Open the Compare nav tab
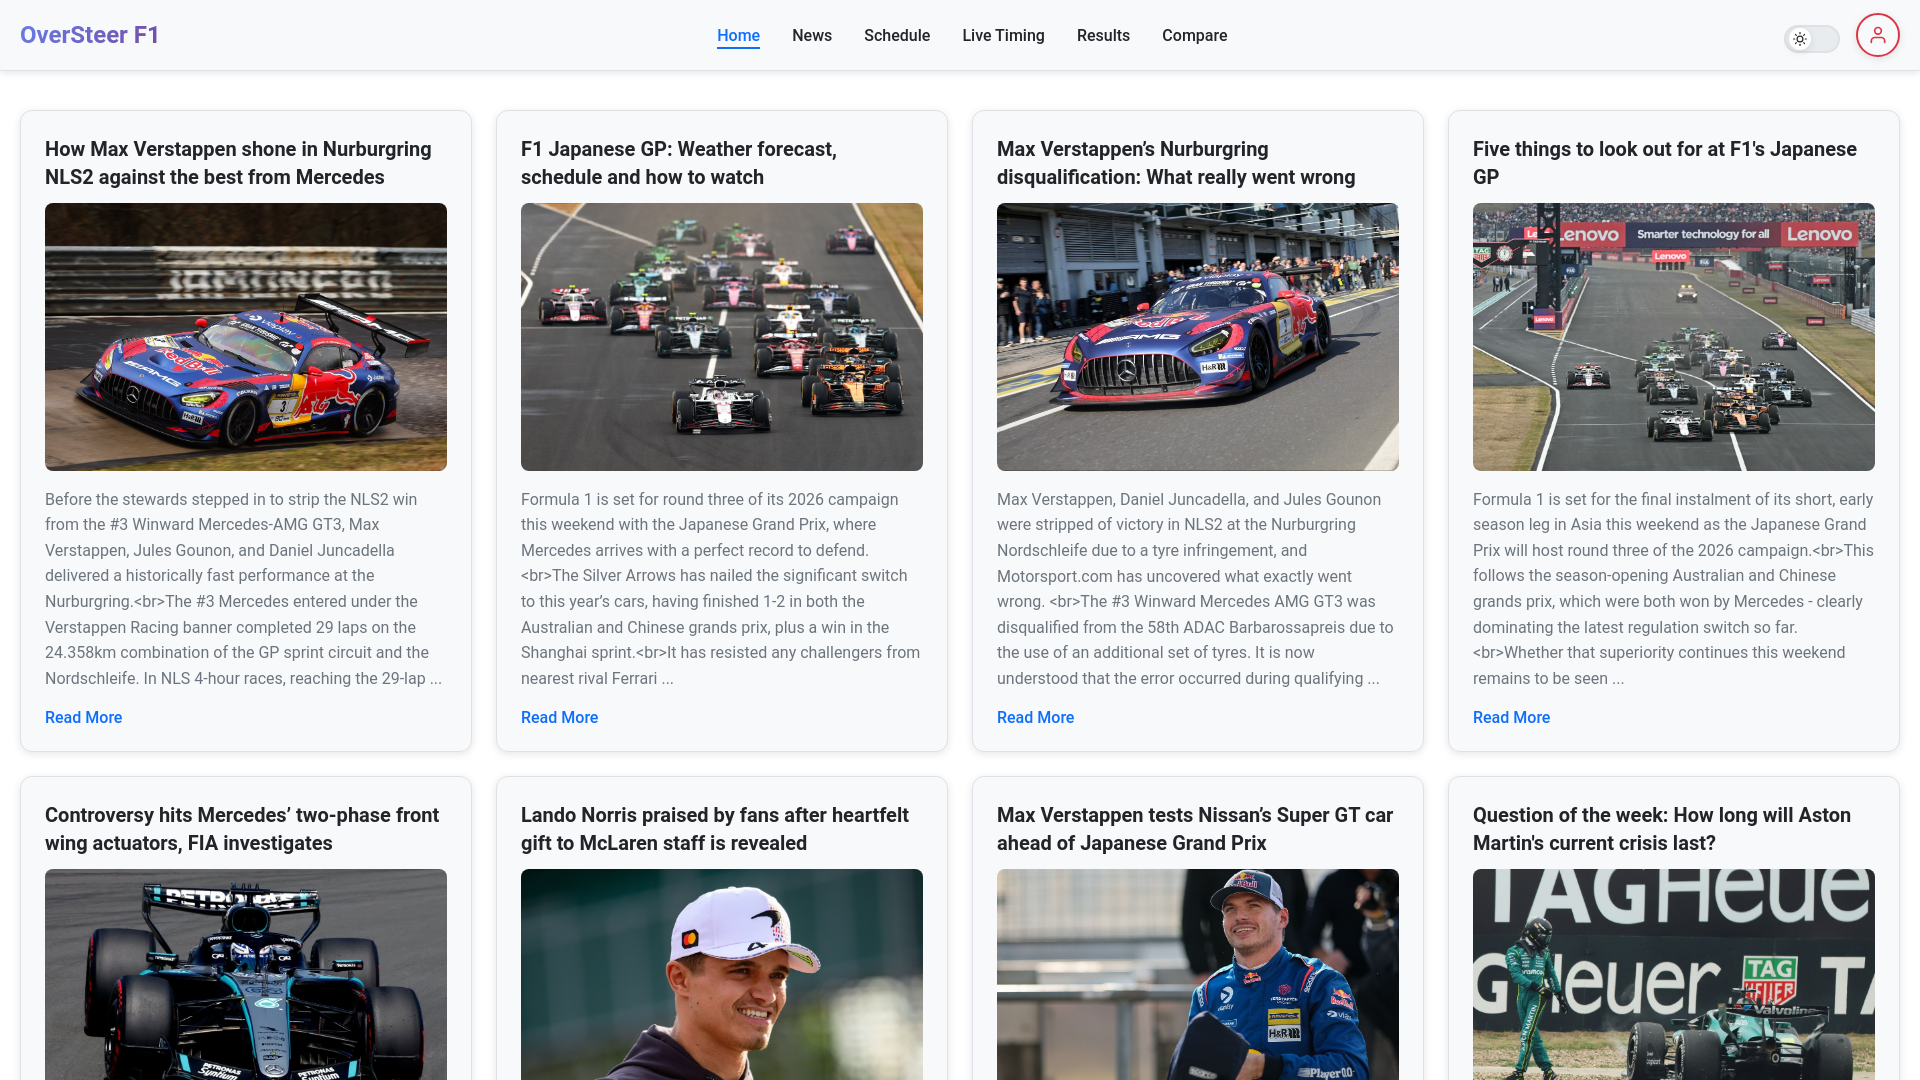 1194,35
